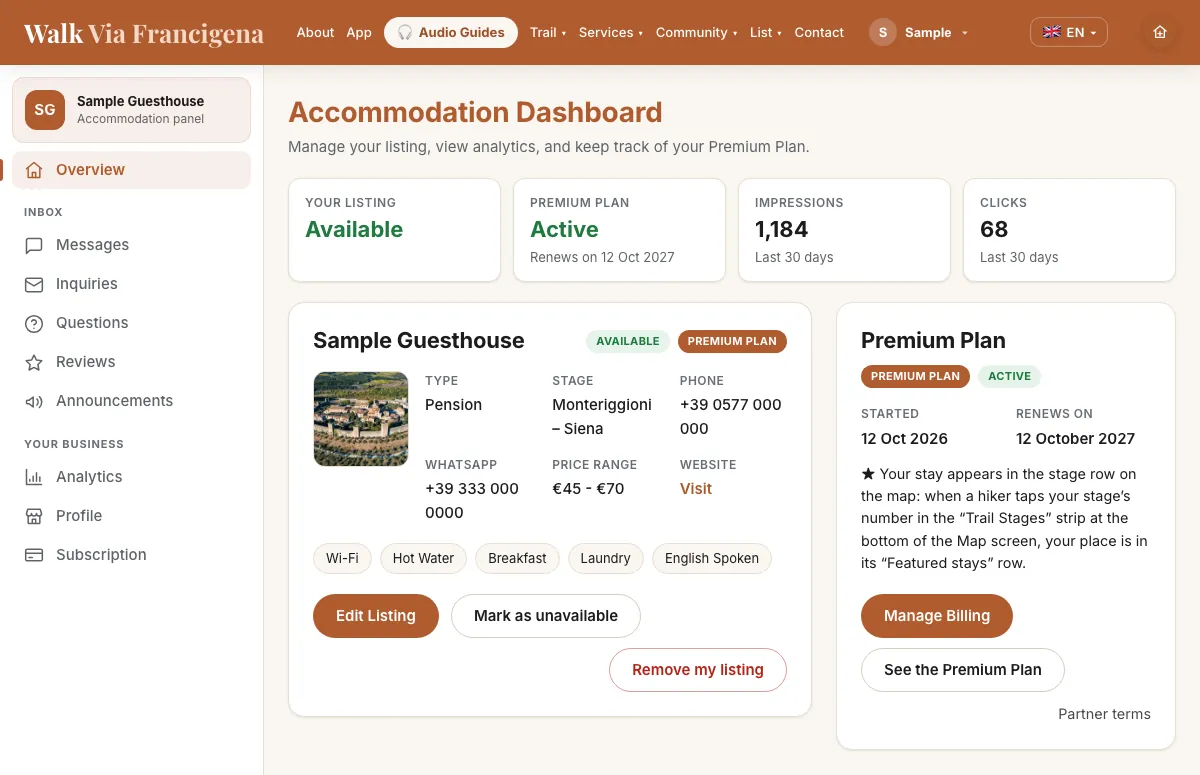The height and width of the screenshot is (775, 1200).
Task: Click the Profile storefront icon
Action: click(34, 516)
